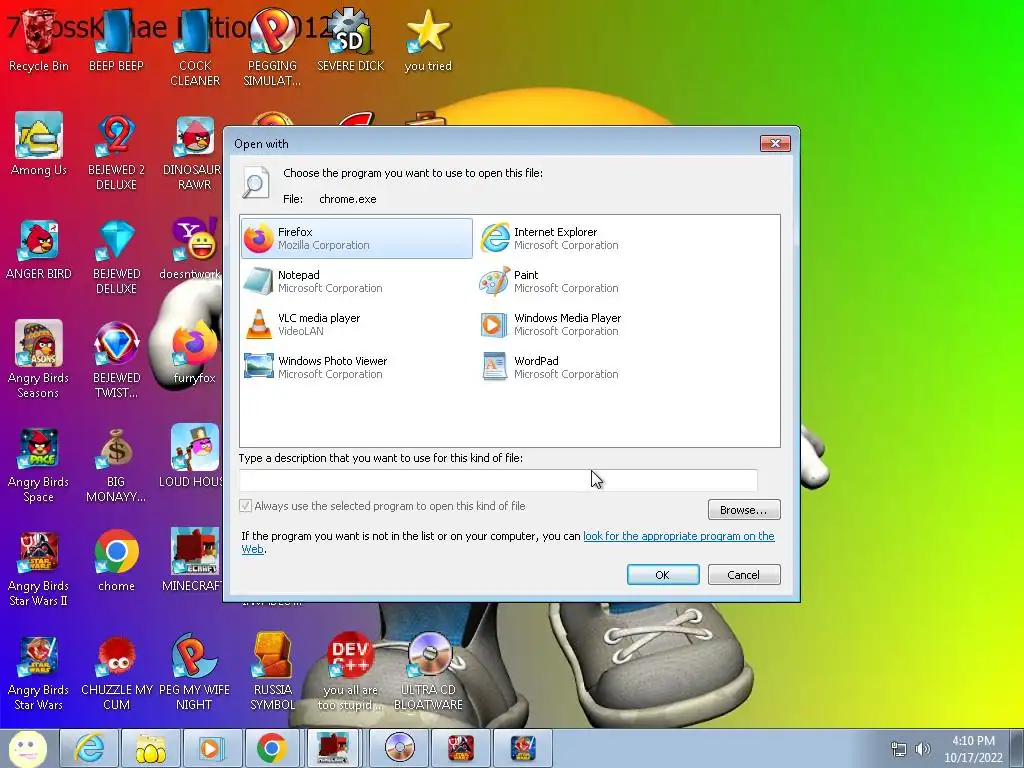Select VLC media player entry
Image resolution: width=1024 pixels, height=768 pixels.
[357, 325]
